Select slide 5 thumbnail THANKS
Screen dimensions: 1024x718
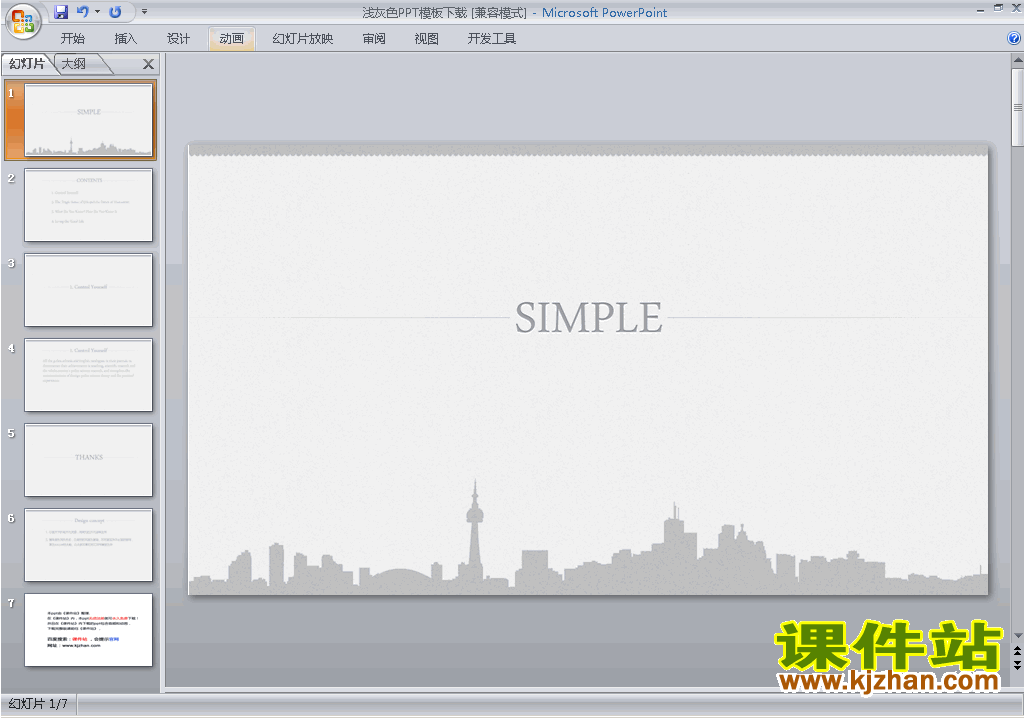88,460
